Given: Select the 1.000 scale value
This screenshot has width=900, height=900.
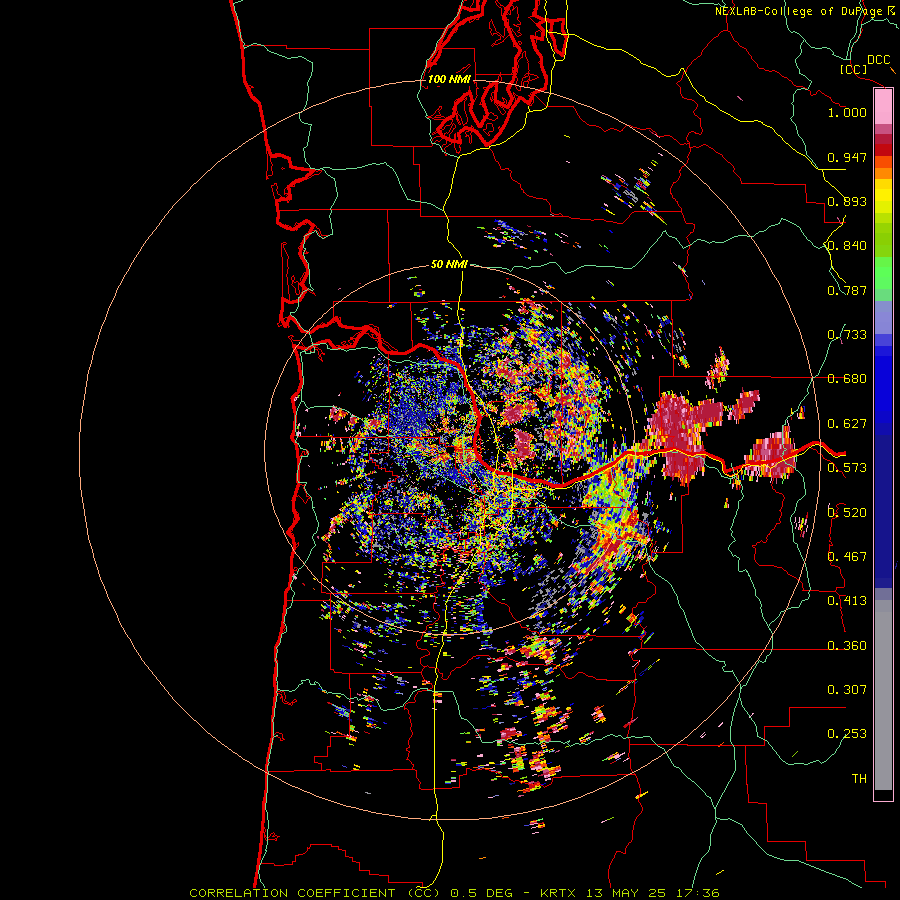Looking at the screenshot, I should pyautogui.click(x=847, y=112).
